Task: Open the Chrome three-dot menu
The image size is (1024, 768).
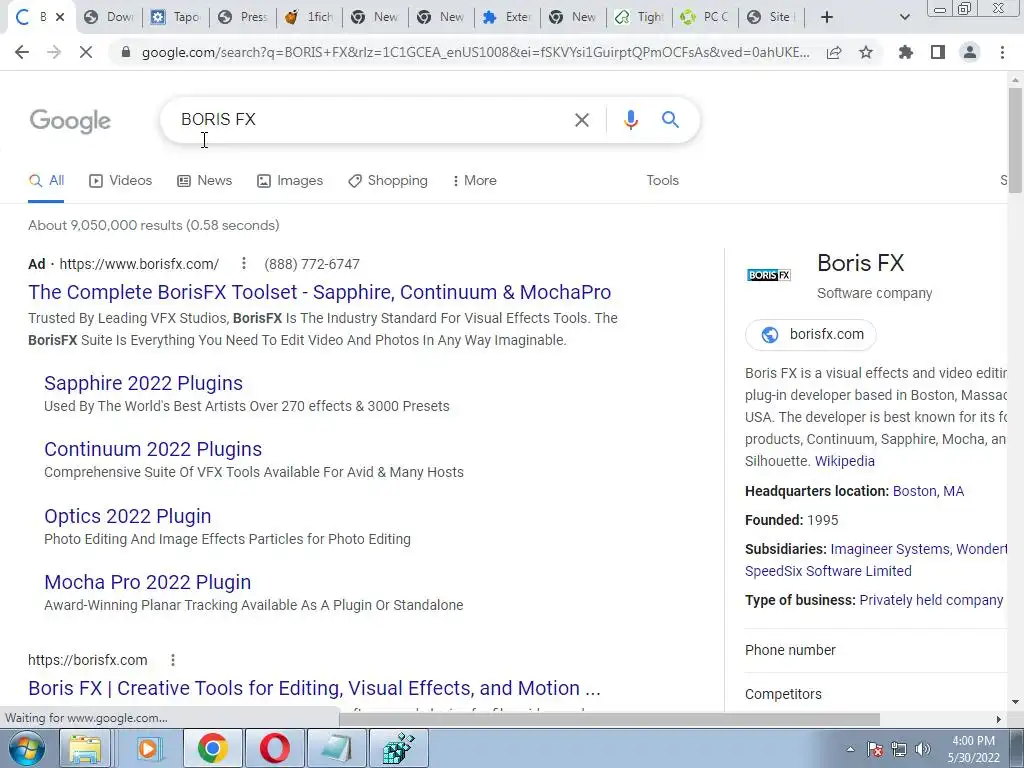Action: pos(1002,52)
